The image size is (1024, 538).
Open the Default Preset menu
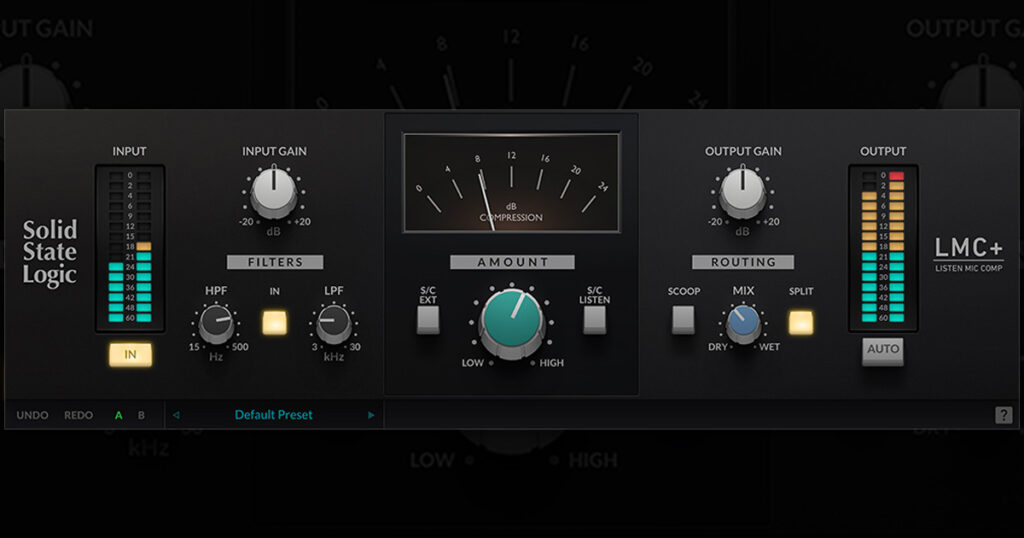coord(274,415)
